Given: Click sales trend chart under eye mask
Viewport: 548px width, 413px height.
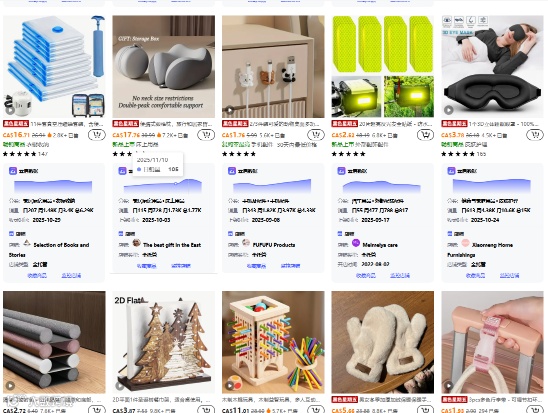Looking at the screenshot, I should pos(492,186).
